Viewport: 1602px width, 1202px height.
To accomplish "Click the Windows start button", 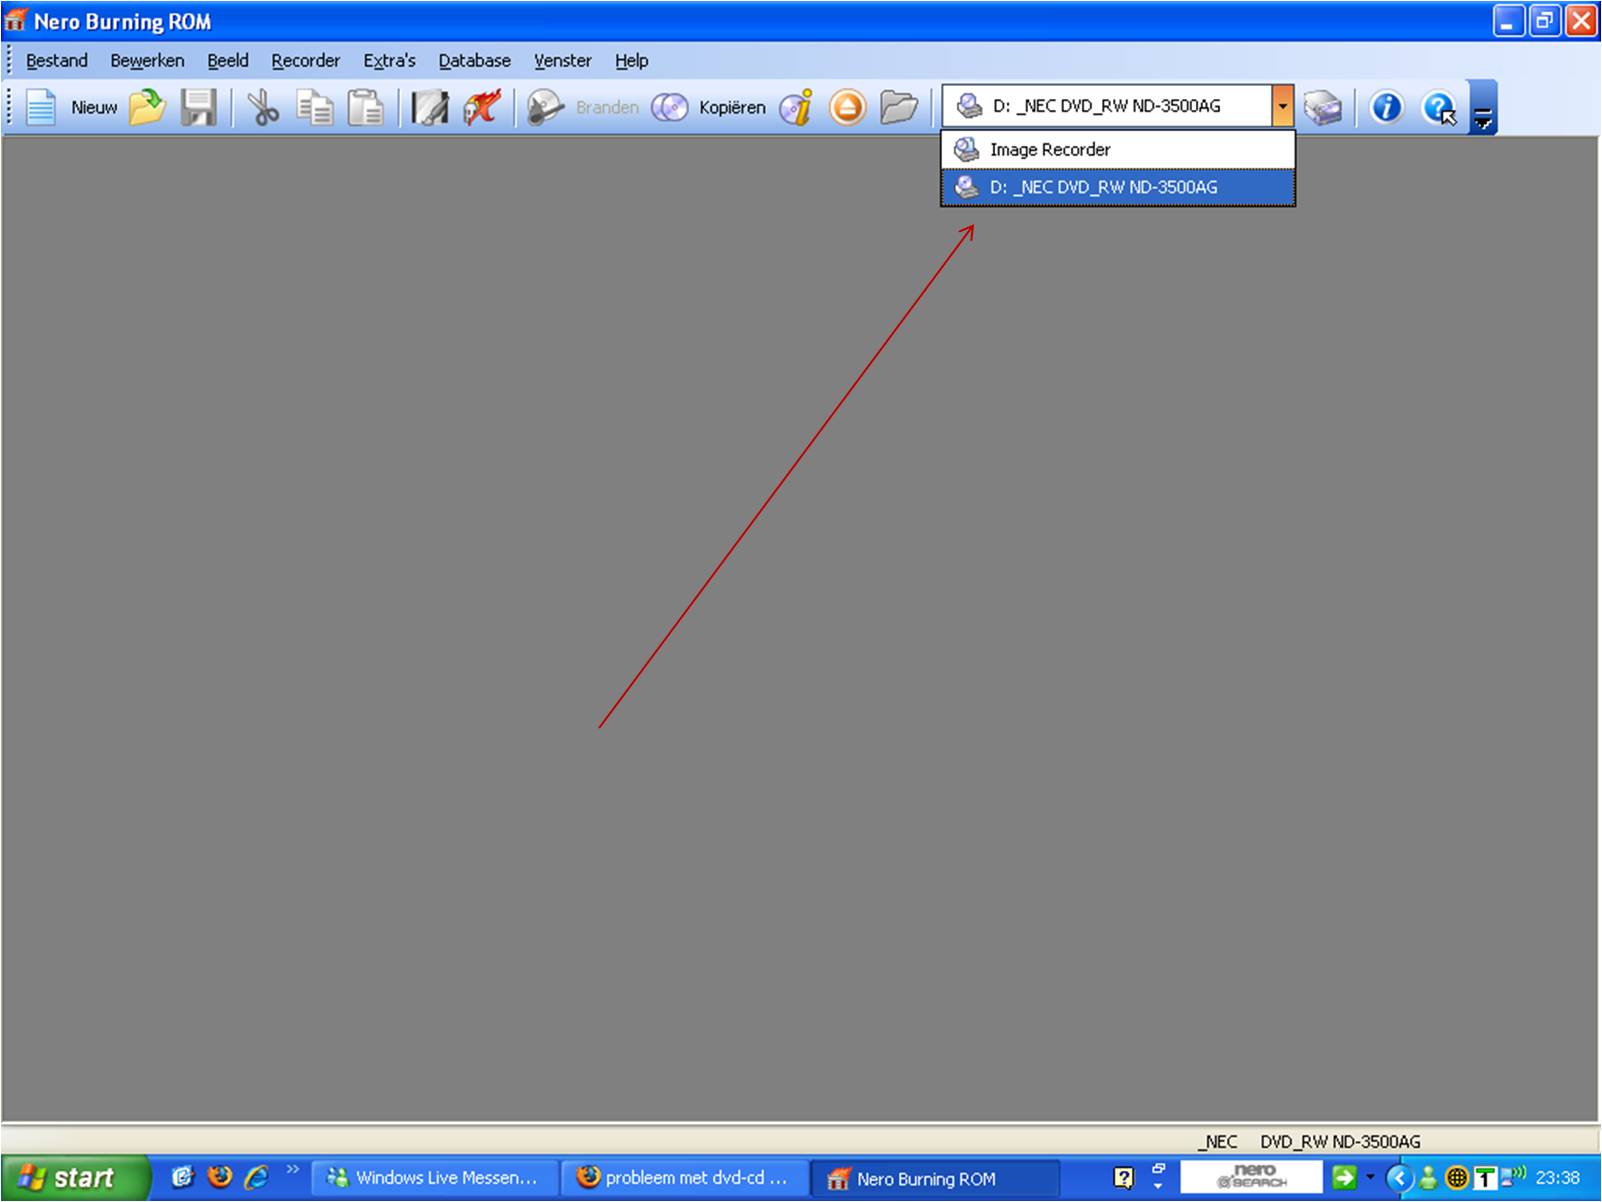I will point(75,1178).
